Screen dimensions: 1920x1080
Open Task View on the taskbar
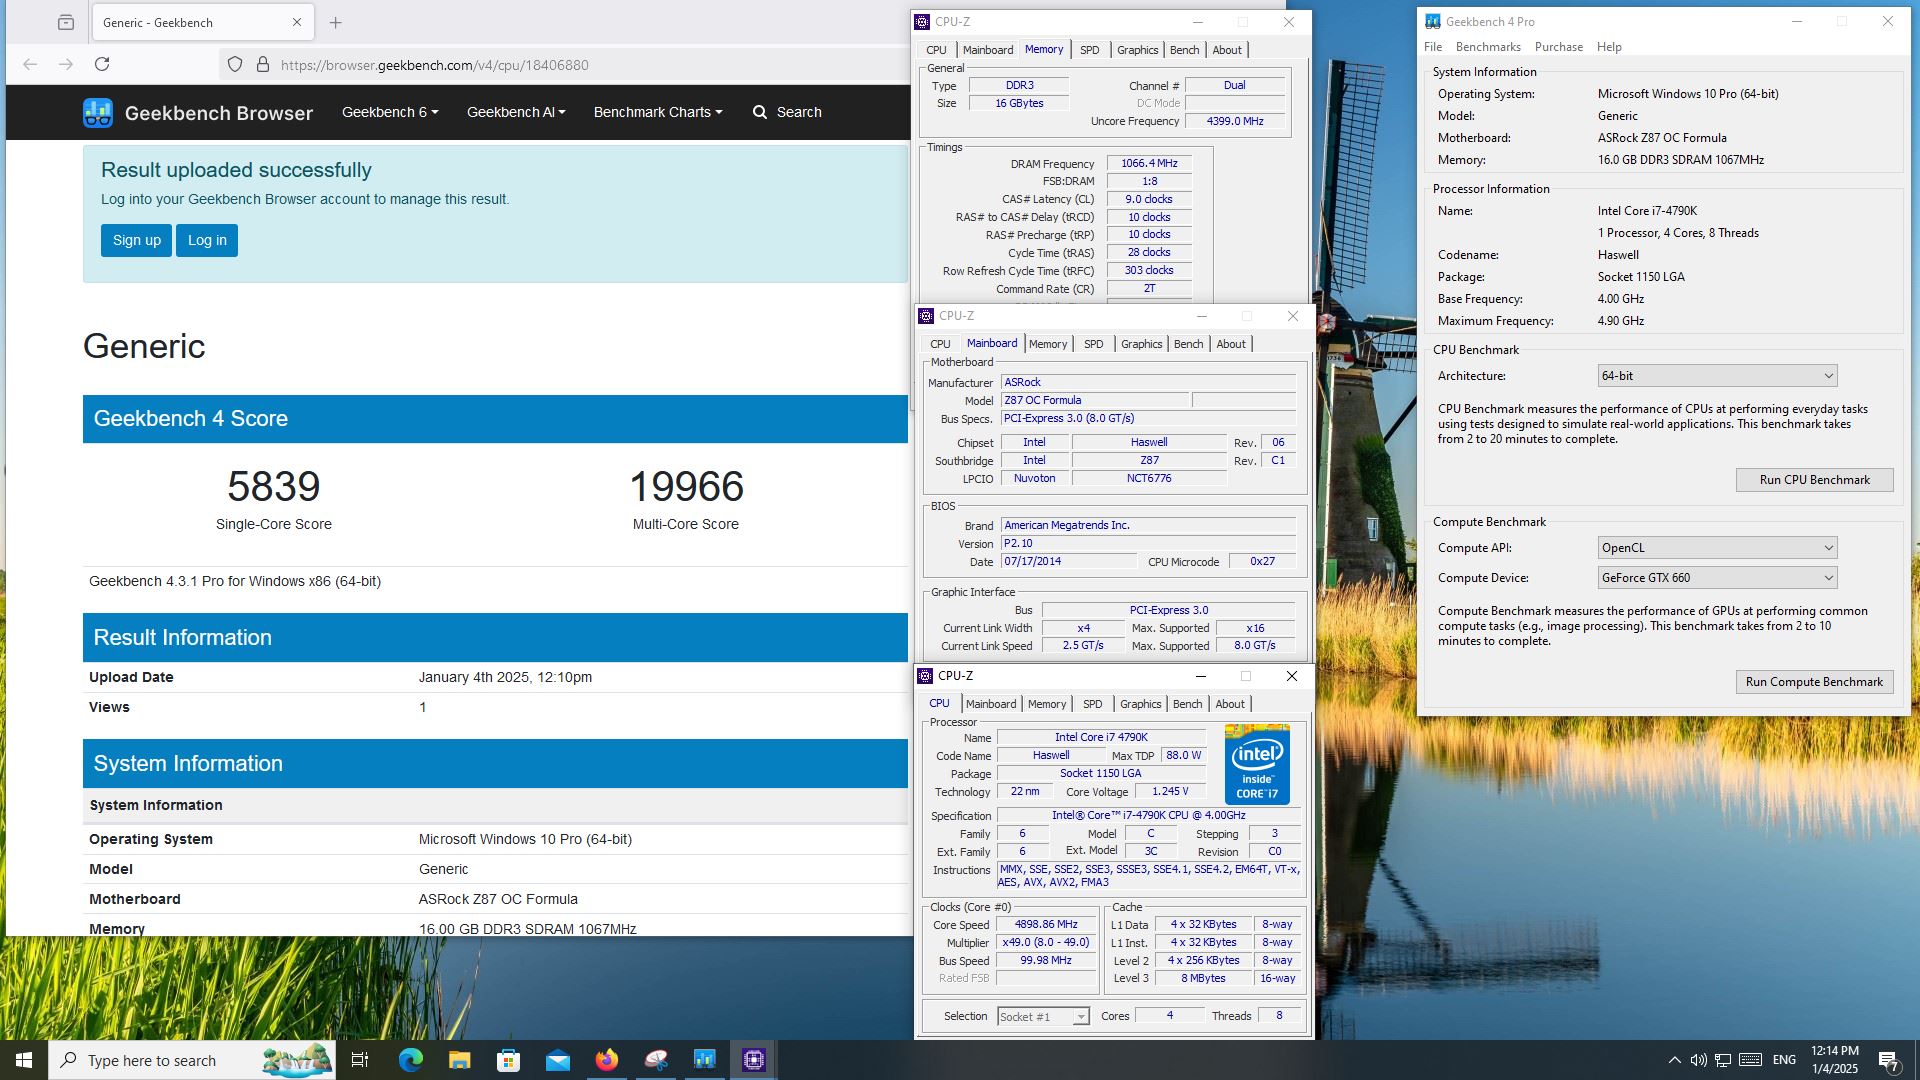click(x=360, y=1060)
